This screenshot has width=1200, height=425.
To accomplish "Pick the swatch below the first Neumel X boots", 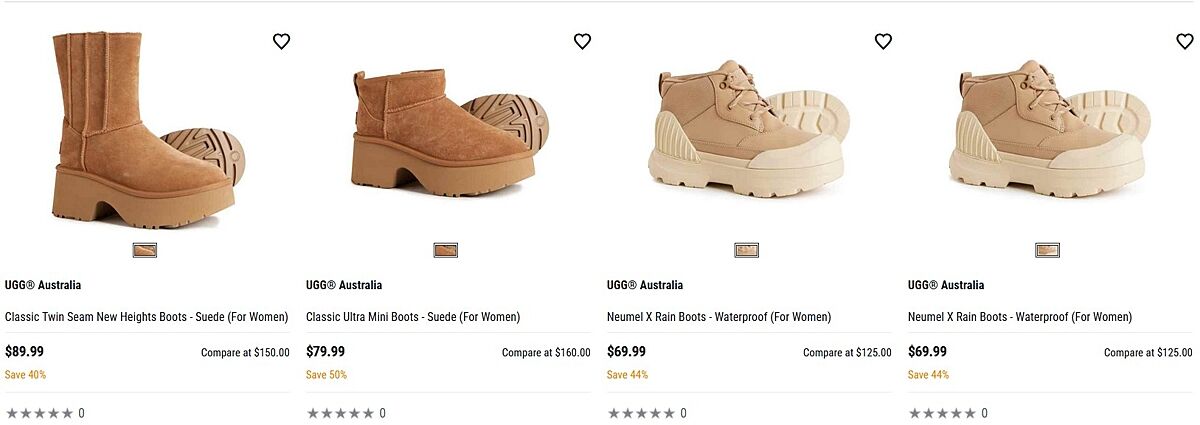I will point(746,250).
